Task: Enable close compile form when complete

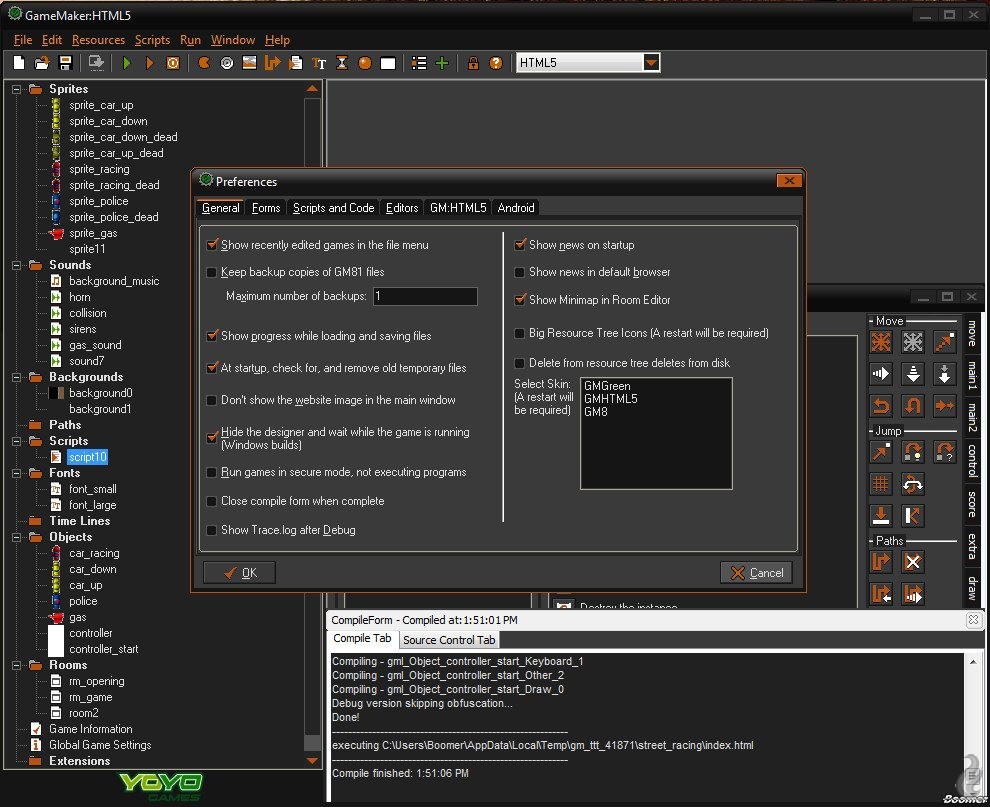Action: 212,501
